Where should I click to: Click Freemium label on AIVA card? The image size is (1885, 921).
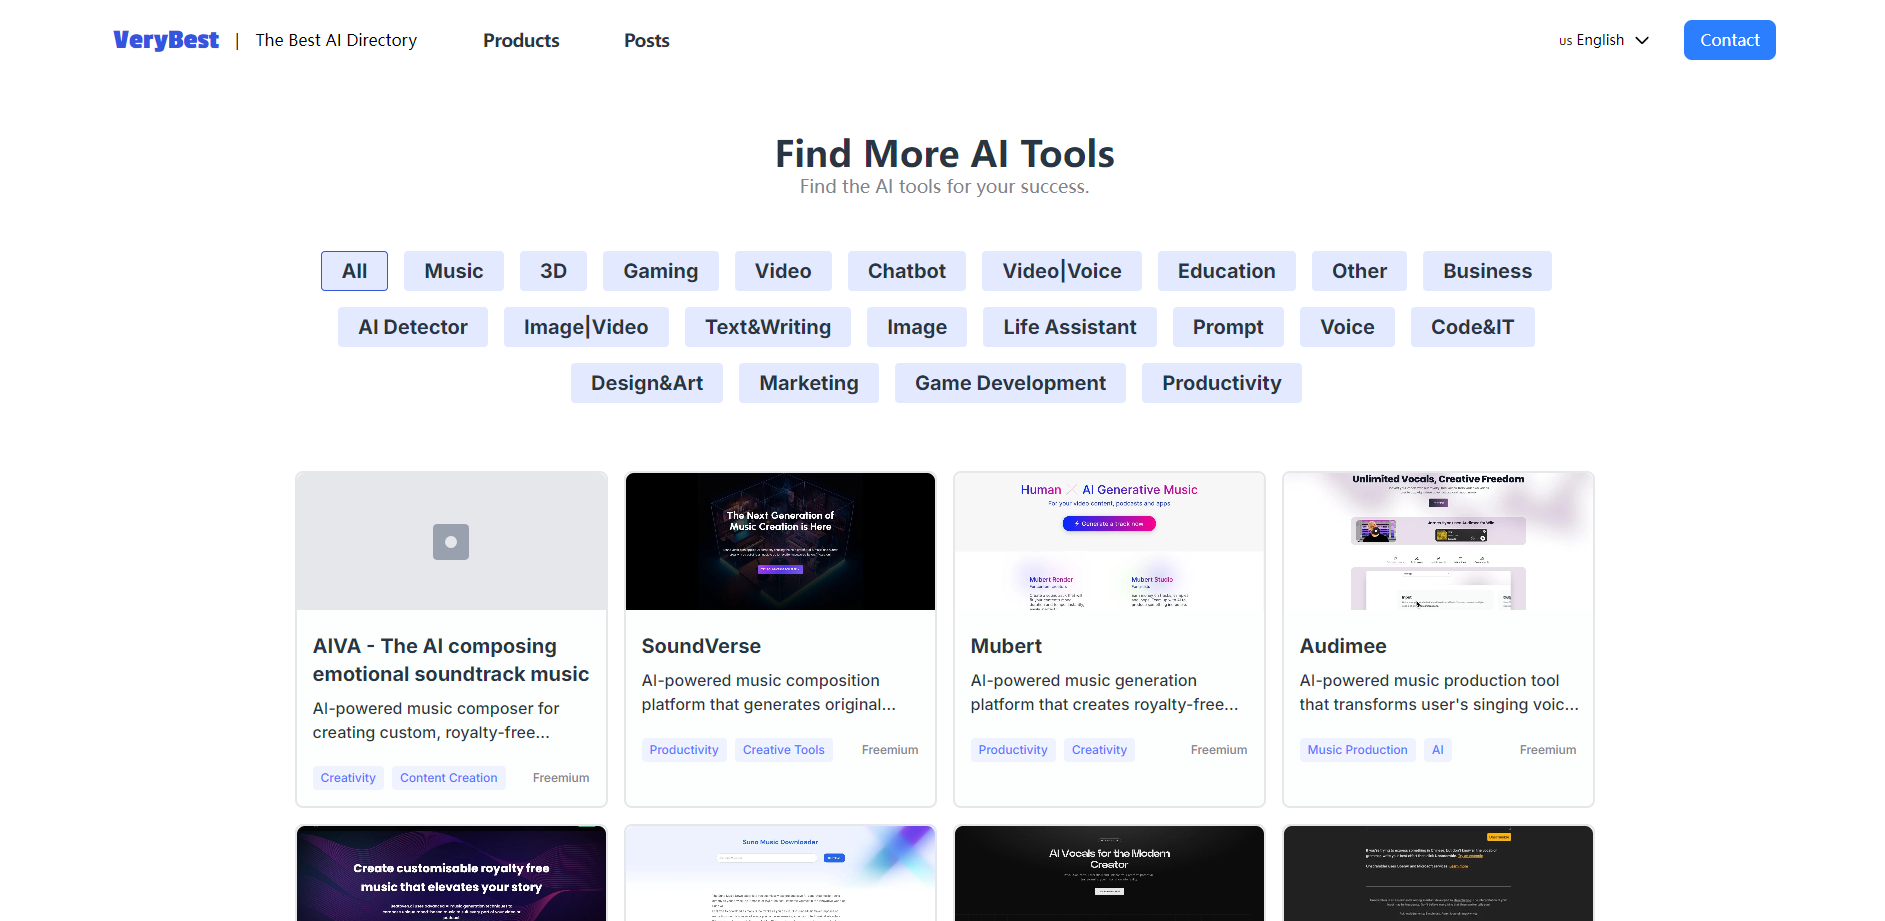[561, 778]
